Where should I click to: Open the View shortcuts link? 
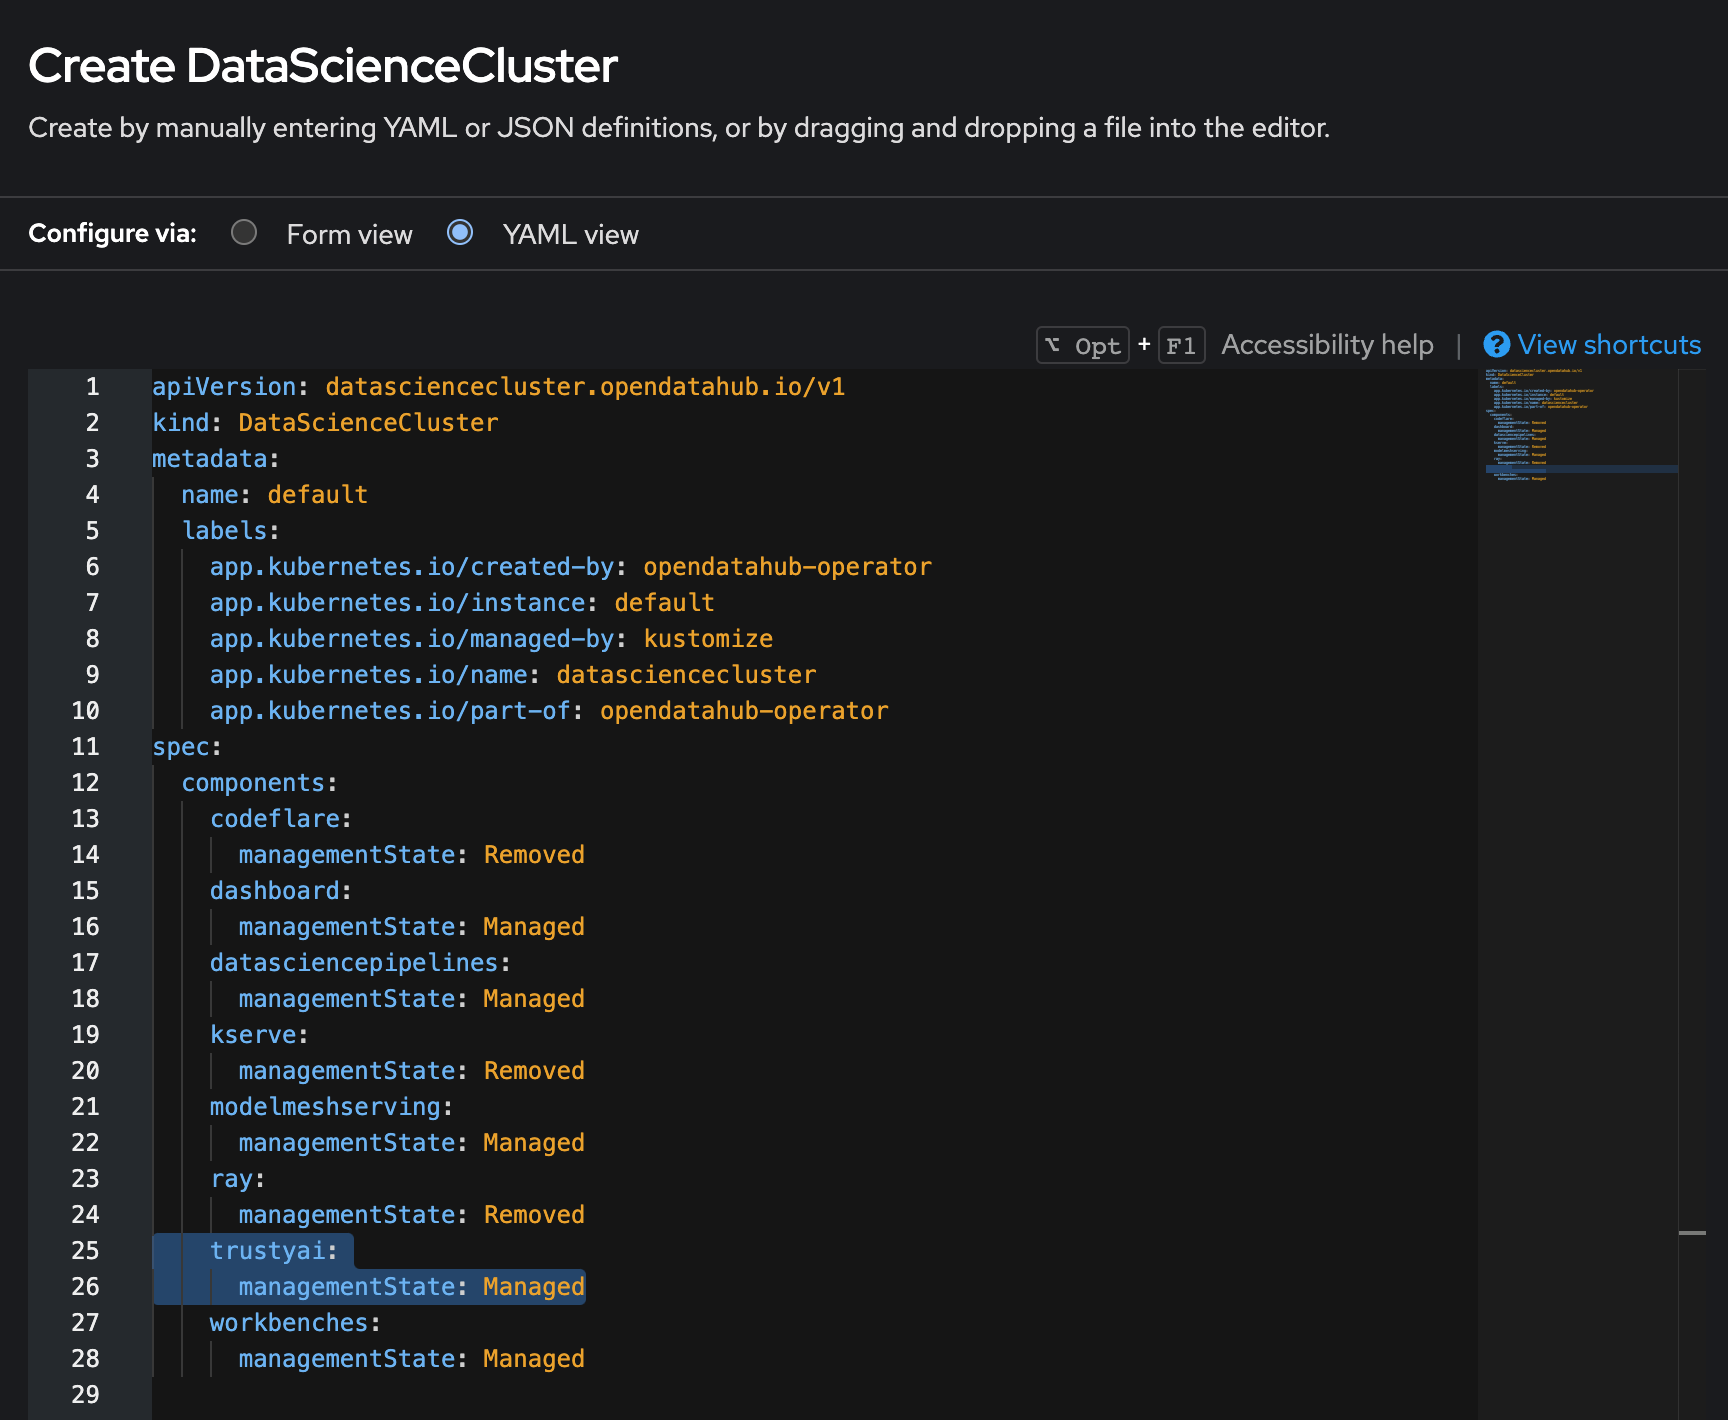(x=1609, y=345)
